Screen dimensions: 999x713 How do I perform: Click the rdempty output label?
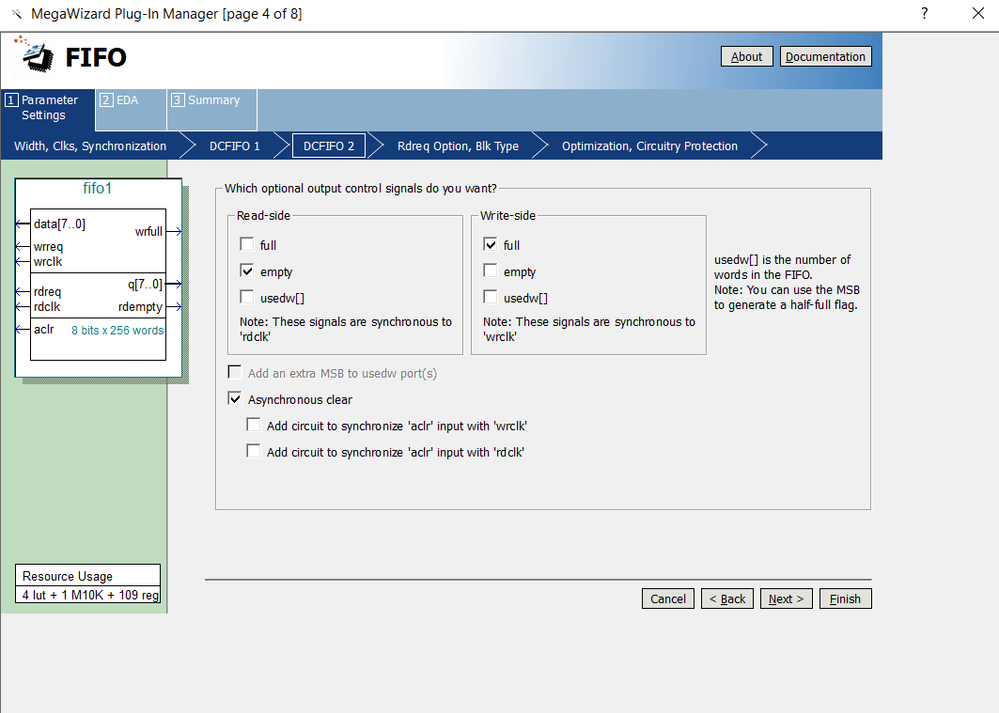point(140,307)
